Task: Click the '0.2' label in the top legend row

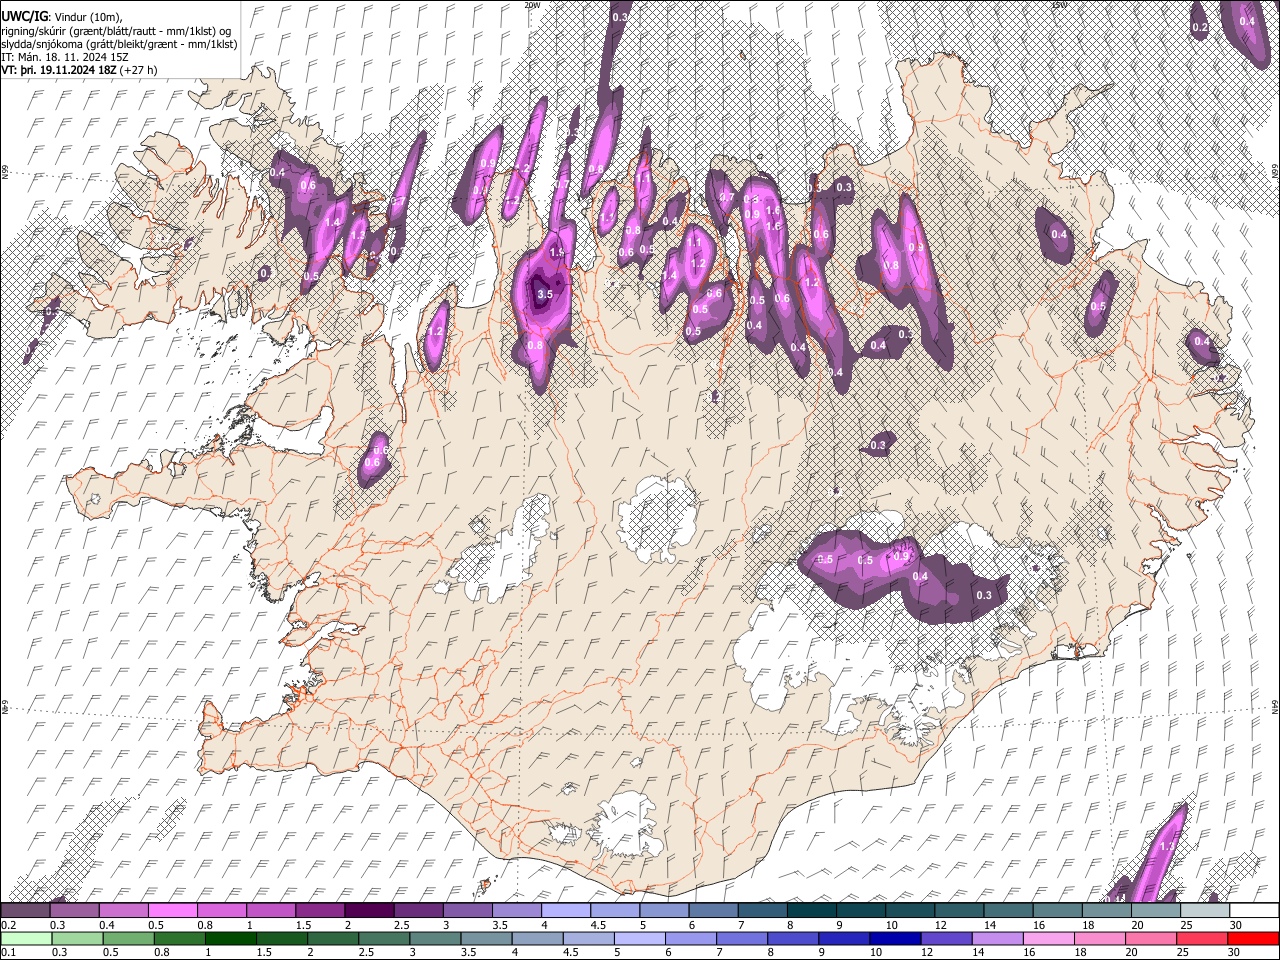Action: (9, 925)
